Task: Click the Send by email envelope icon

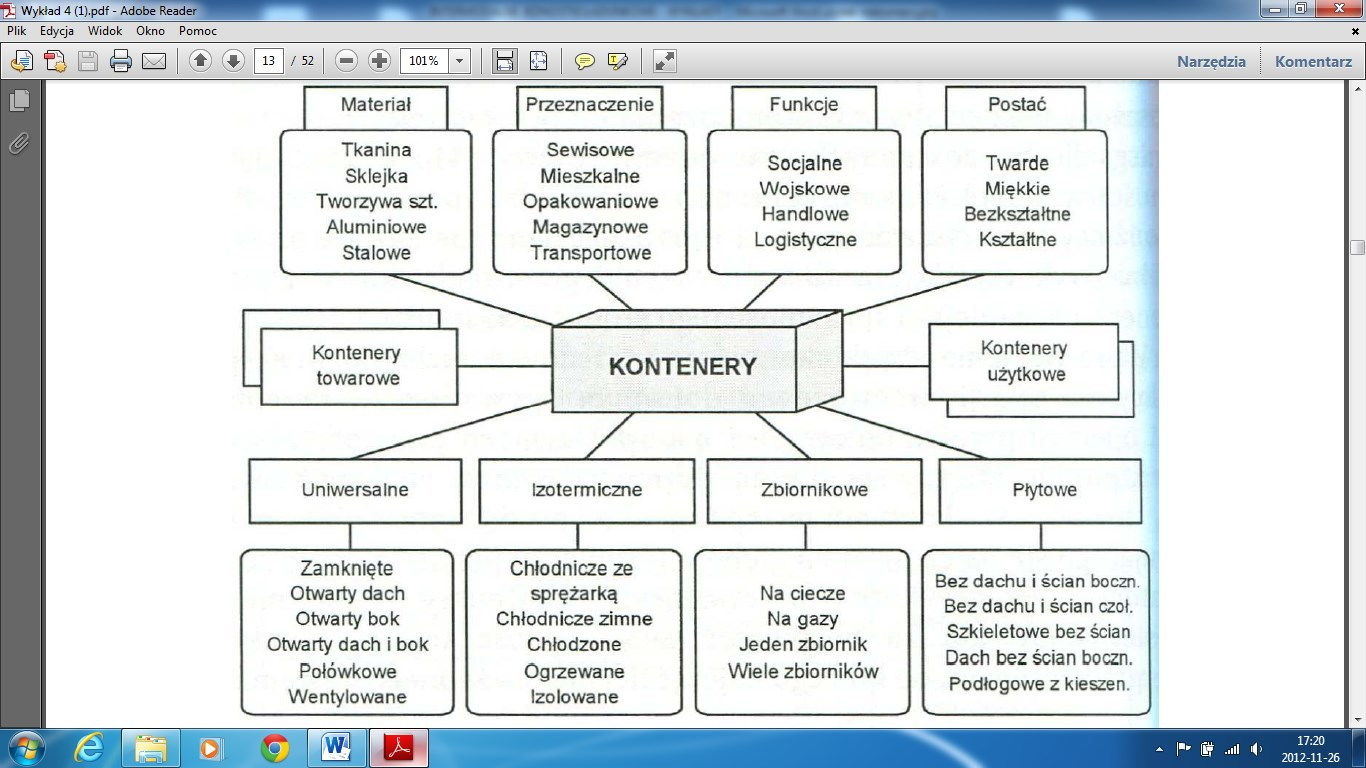Action: (154, 61)
